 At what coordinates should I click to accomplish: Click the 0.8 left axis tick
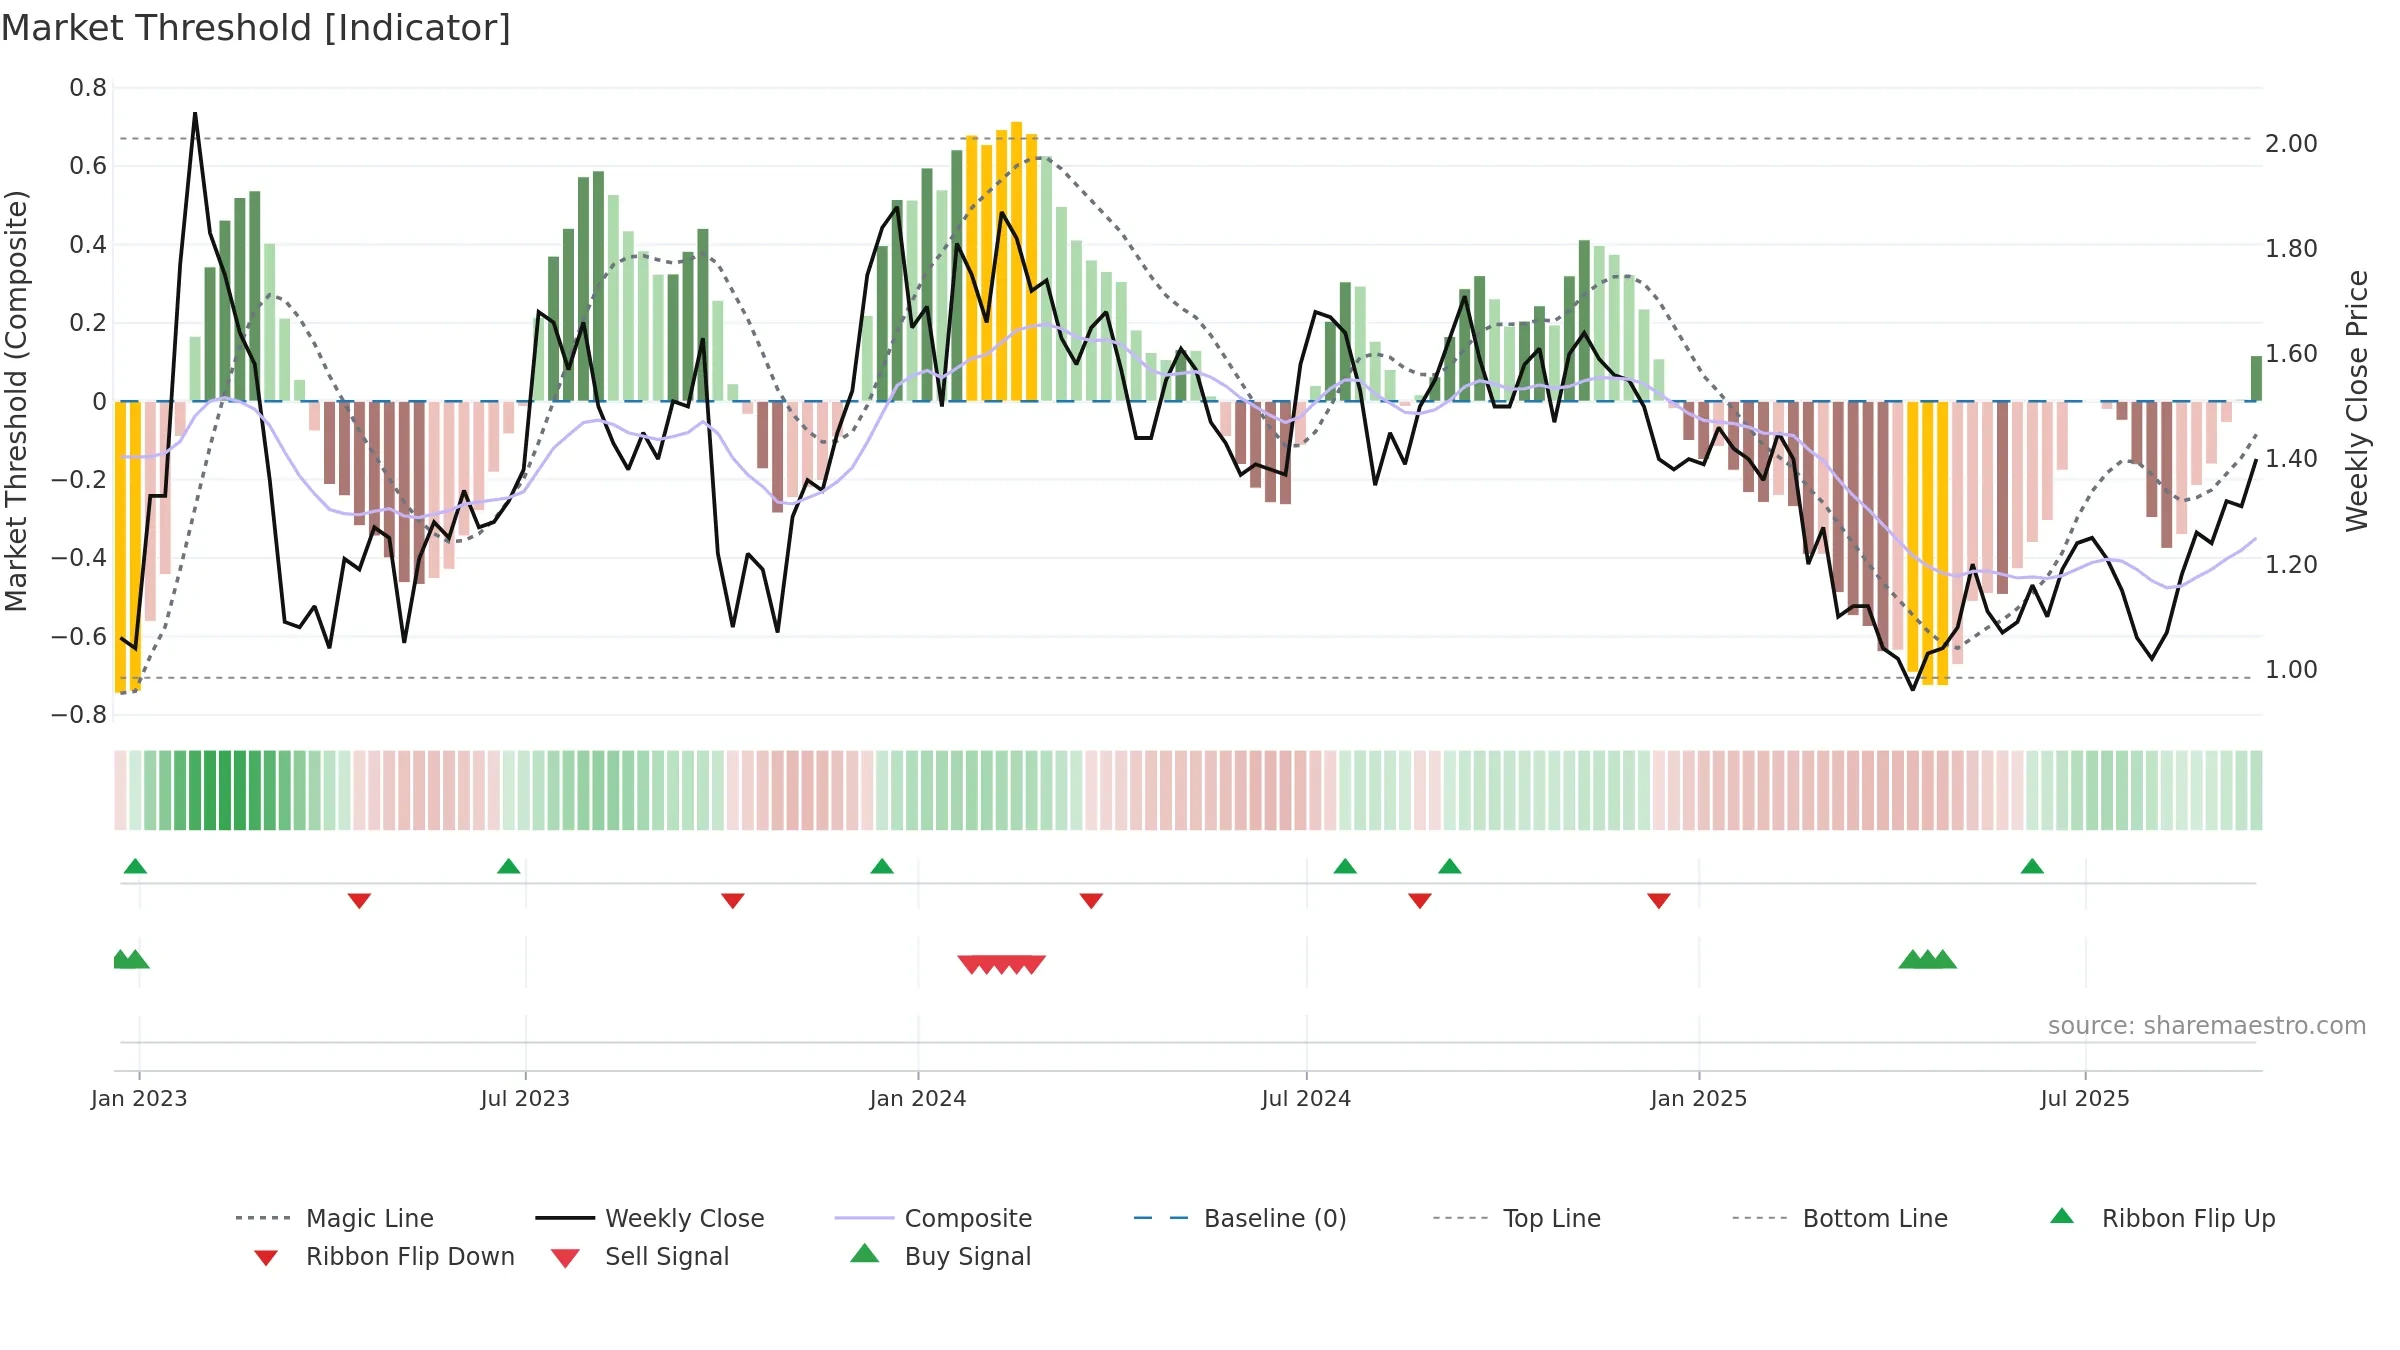(88, 88)
